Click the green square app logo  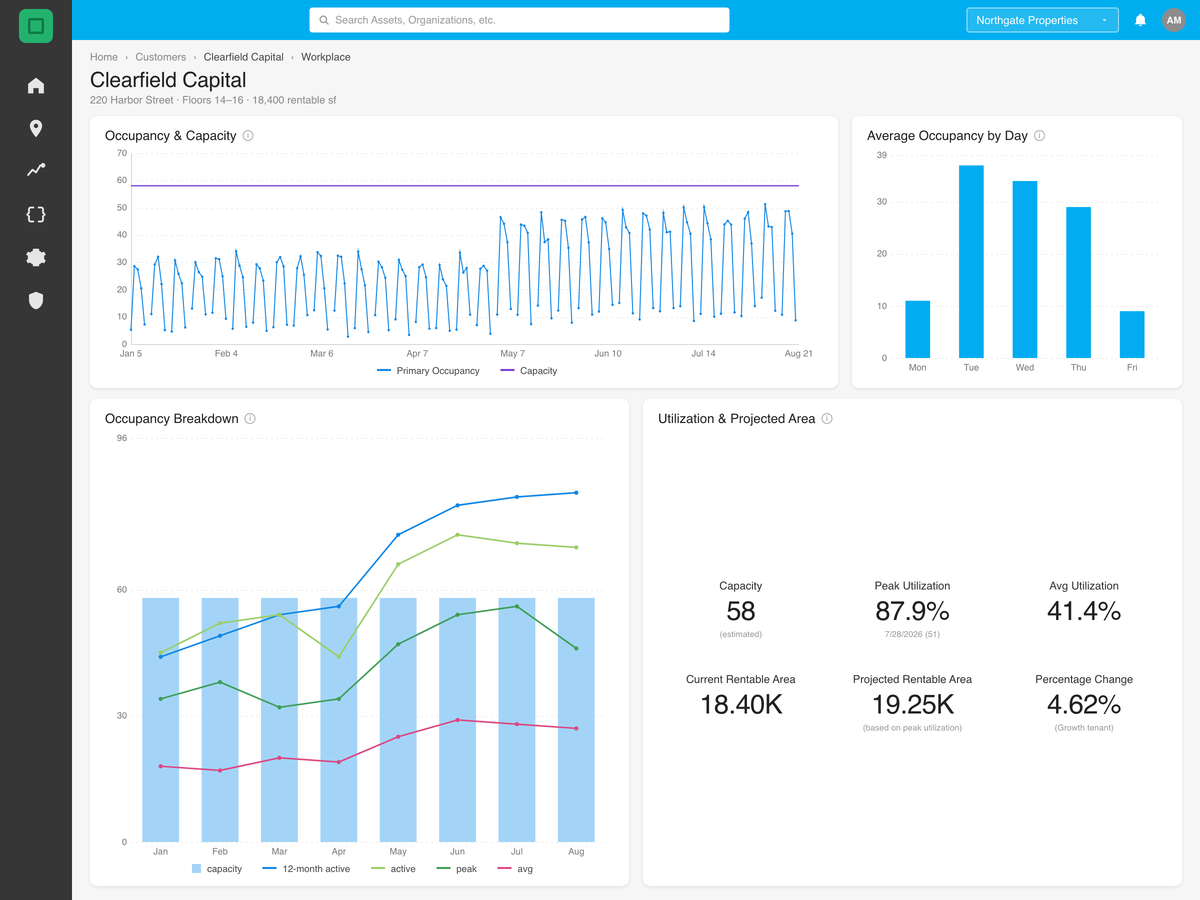[x=36, y=26]
